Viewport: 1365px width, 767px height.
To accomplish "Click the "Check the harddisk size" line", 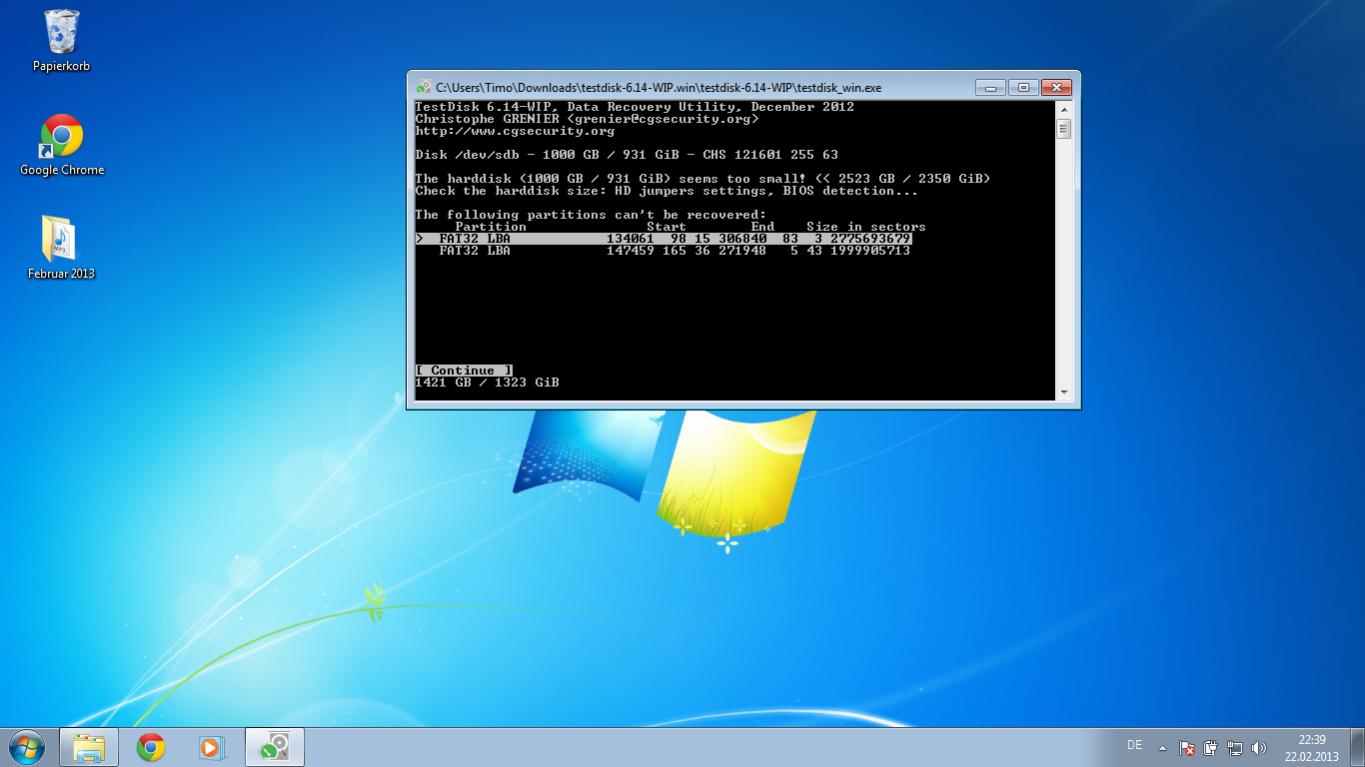I will pos(667,191).
